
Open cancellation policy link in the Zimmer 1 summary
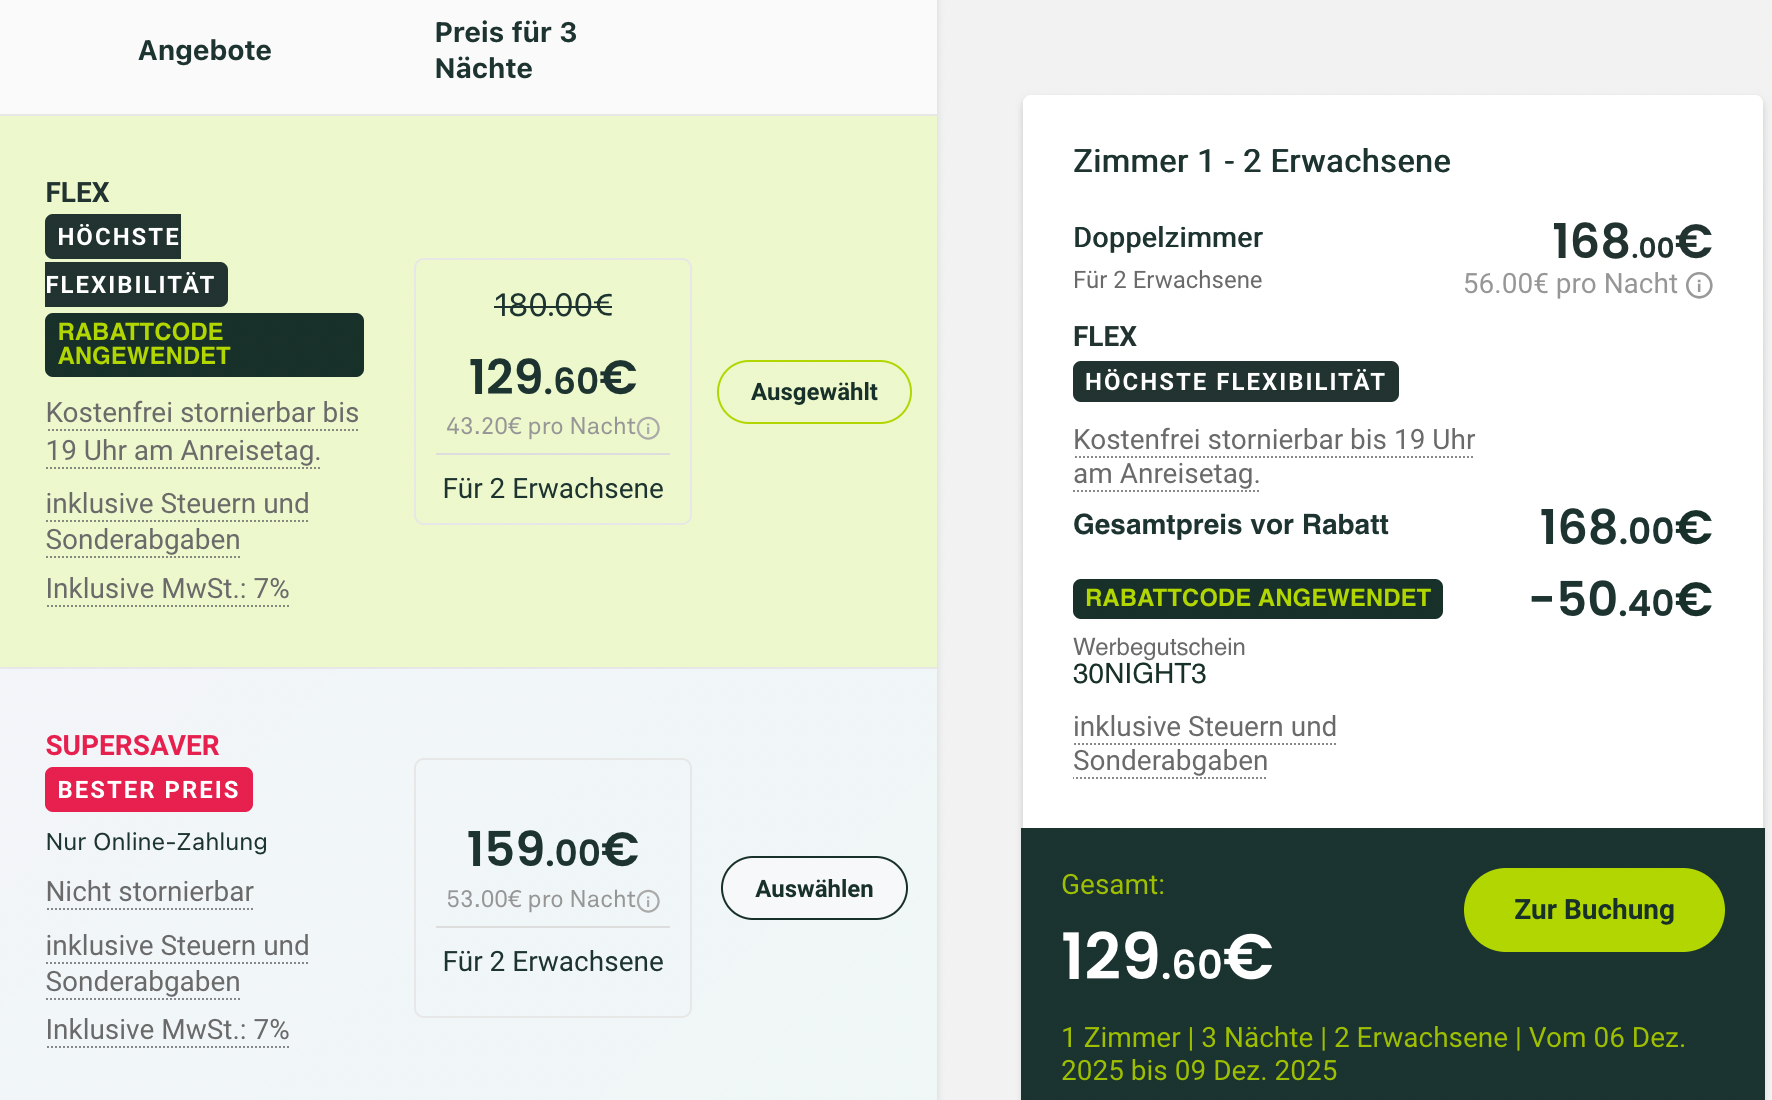point(1273,456)
